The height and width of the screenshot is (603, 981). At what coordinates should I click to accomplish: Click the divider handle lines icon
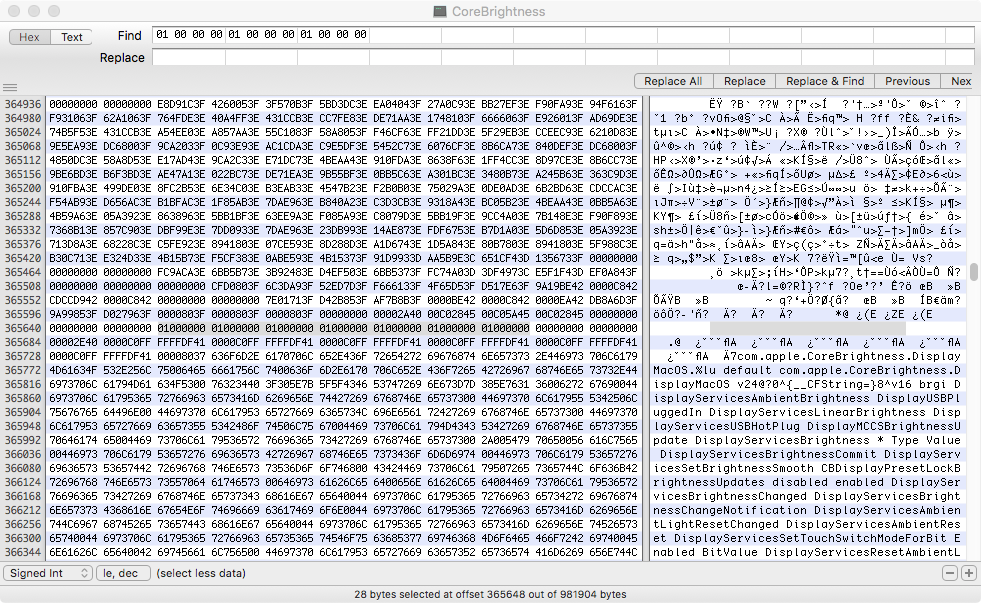[x=10, y=88]
